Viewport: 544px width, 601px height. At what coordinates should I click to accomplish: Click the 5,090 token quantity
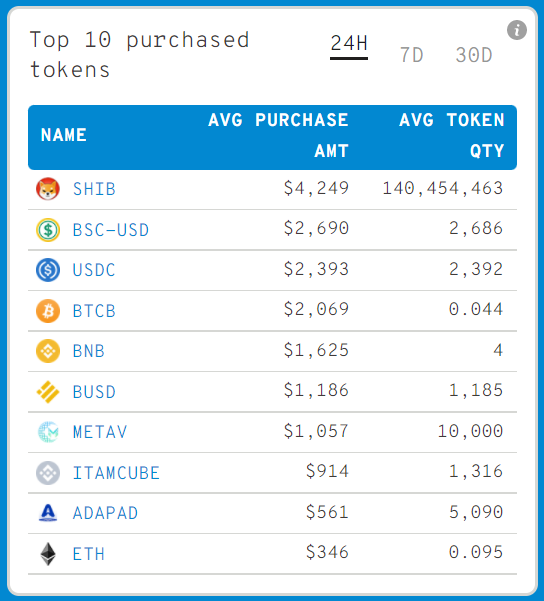click(x=476, y=512)
